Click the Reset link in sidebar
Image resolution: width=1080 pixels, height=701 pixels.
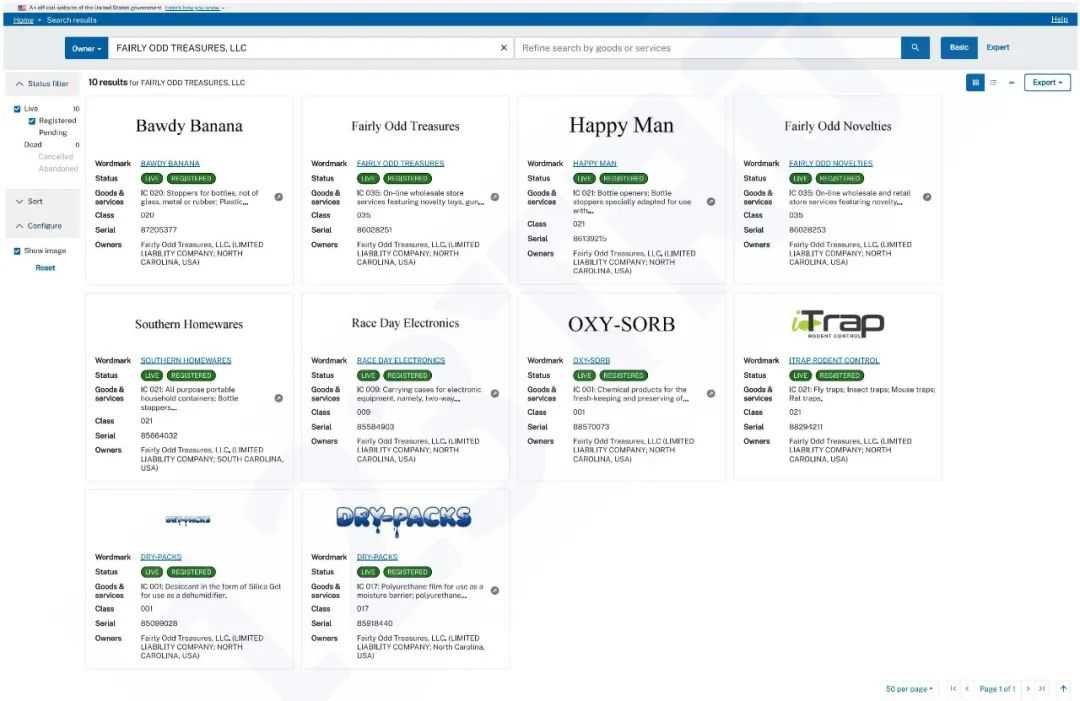(x=45, y=268)
